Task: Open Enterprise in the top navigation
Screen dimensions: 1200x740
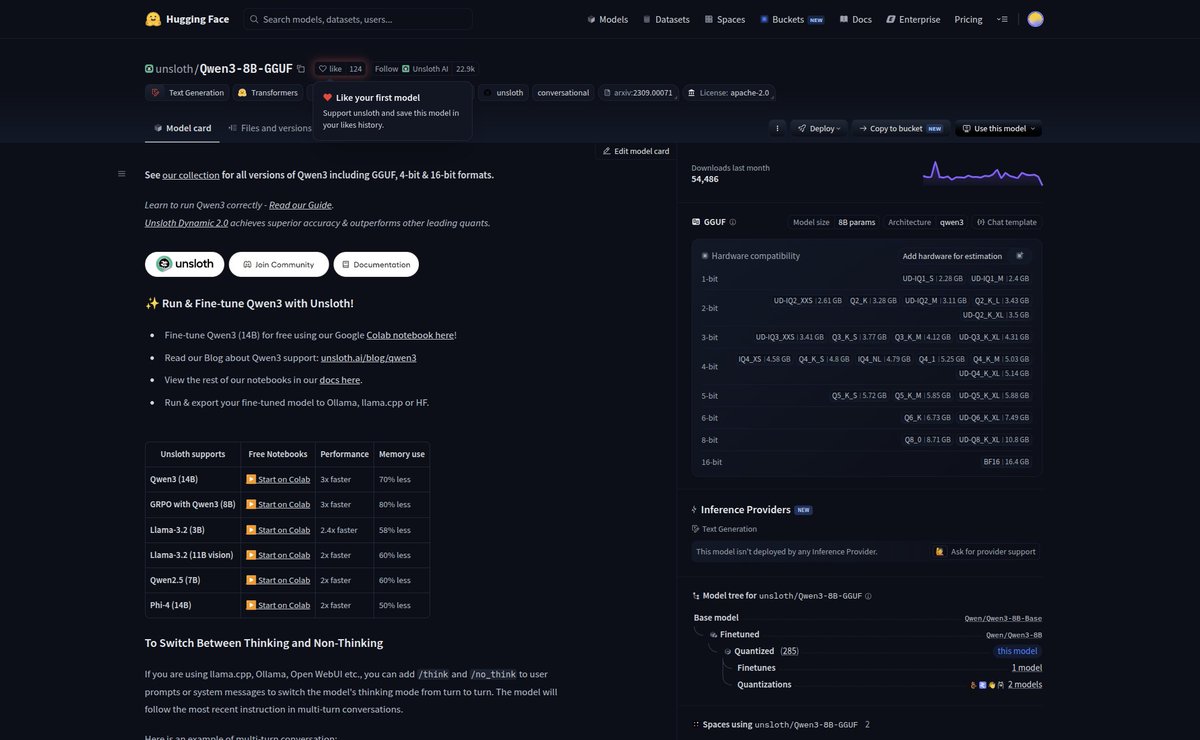Action: 913,19
